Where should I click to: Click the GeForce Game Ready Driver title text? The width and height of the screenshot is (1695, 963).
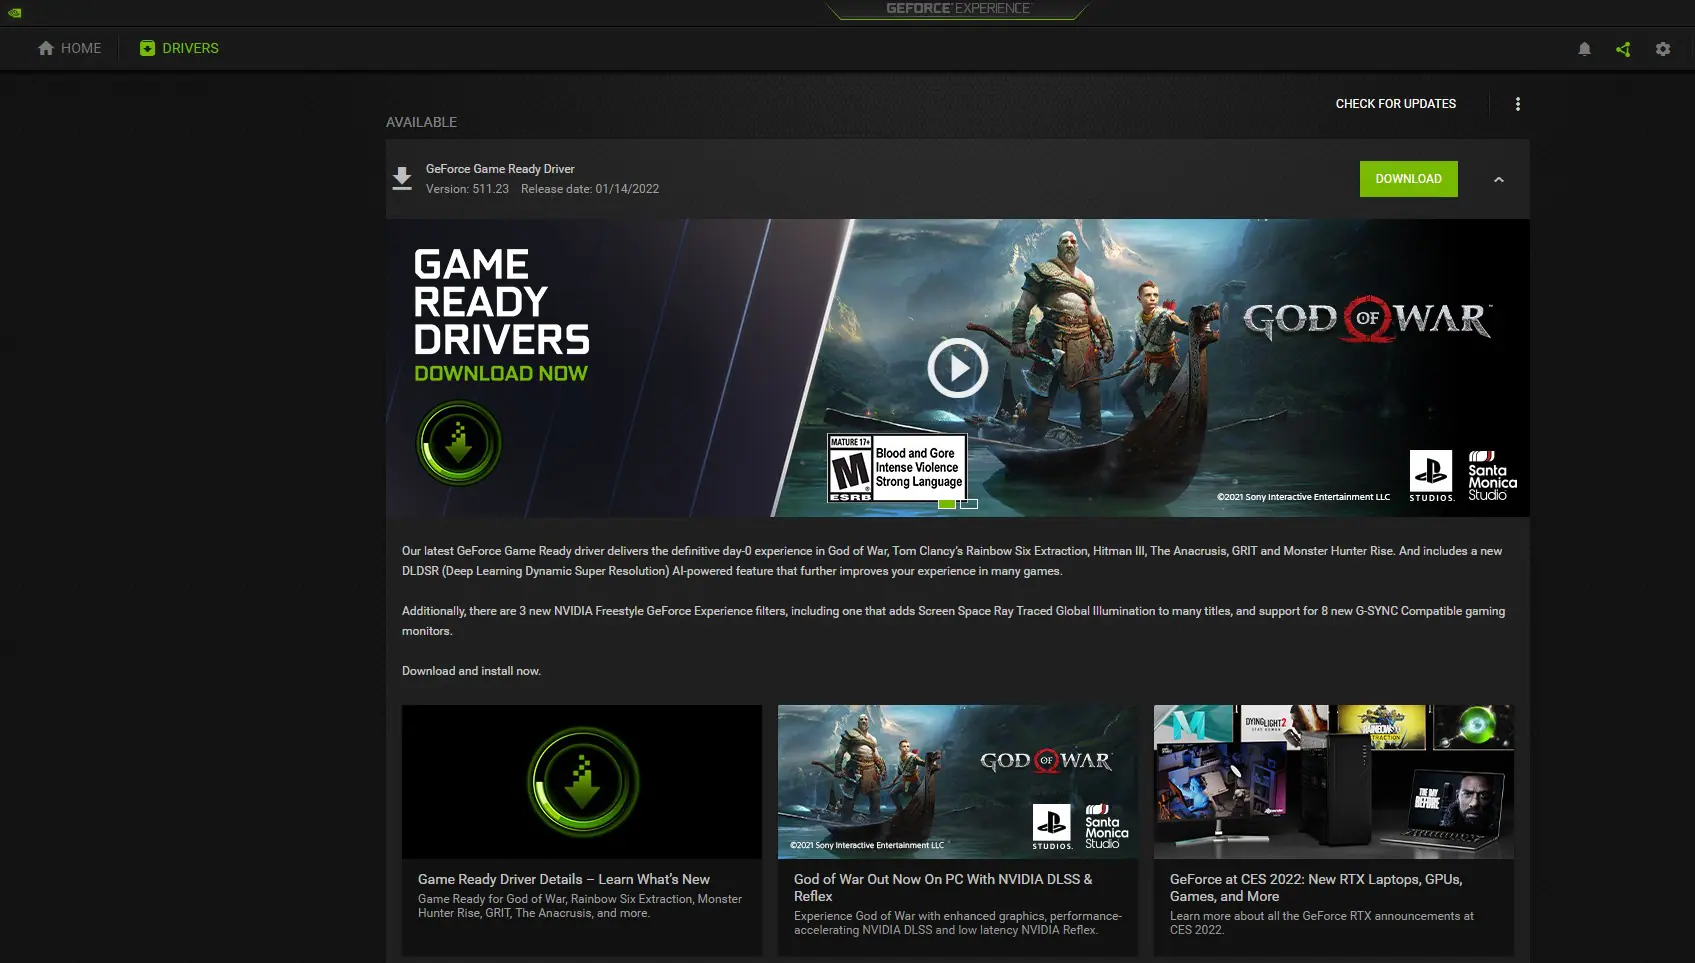[500, 169]
